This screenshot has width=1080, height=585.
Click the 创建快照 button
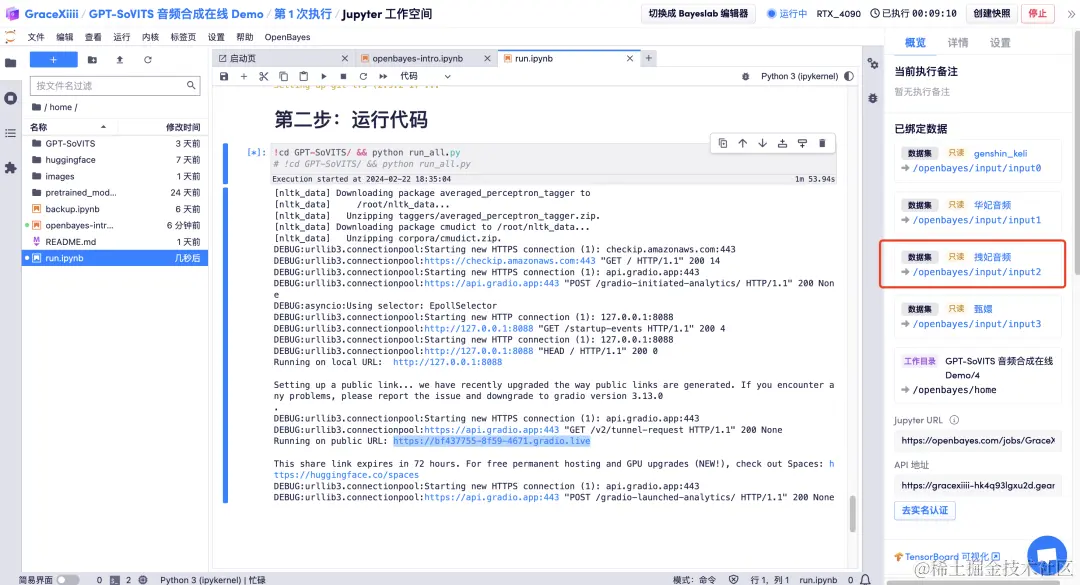[991, 14]
